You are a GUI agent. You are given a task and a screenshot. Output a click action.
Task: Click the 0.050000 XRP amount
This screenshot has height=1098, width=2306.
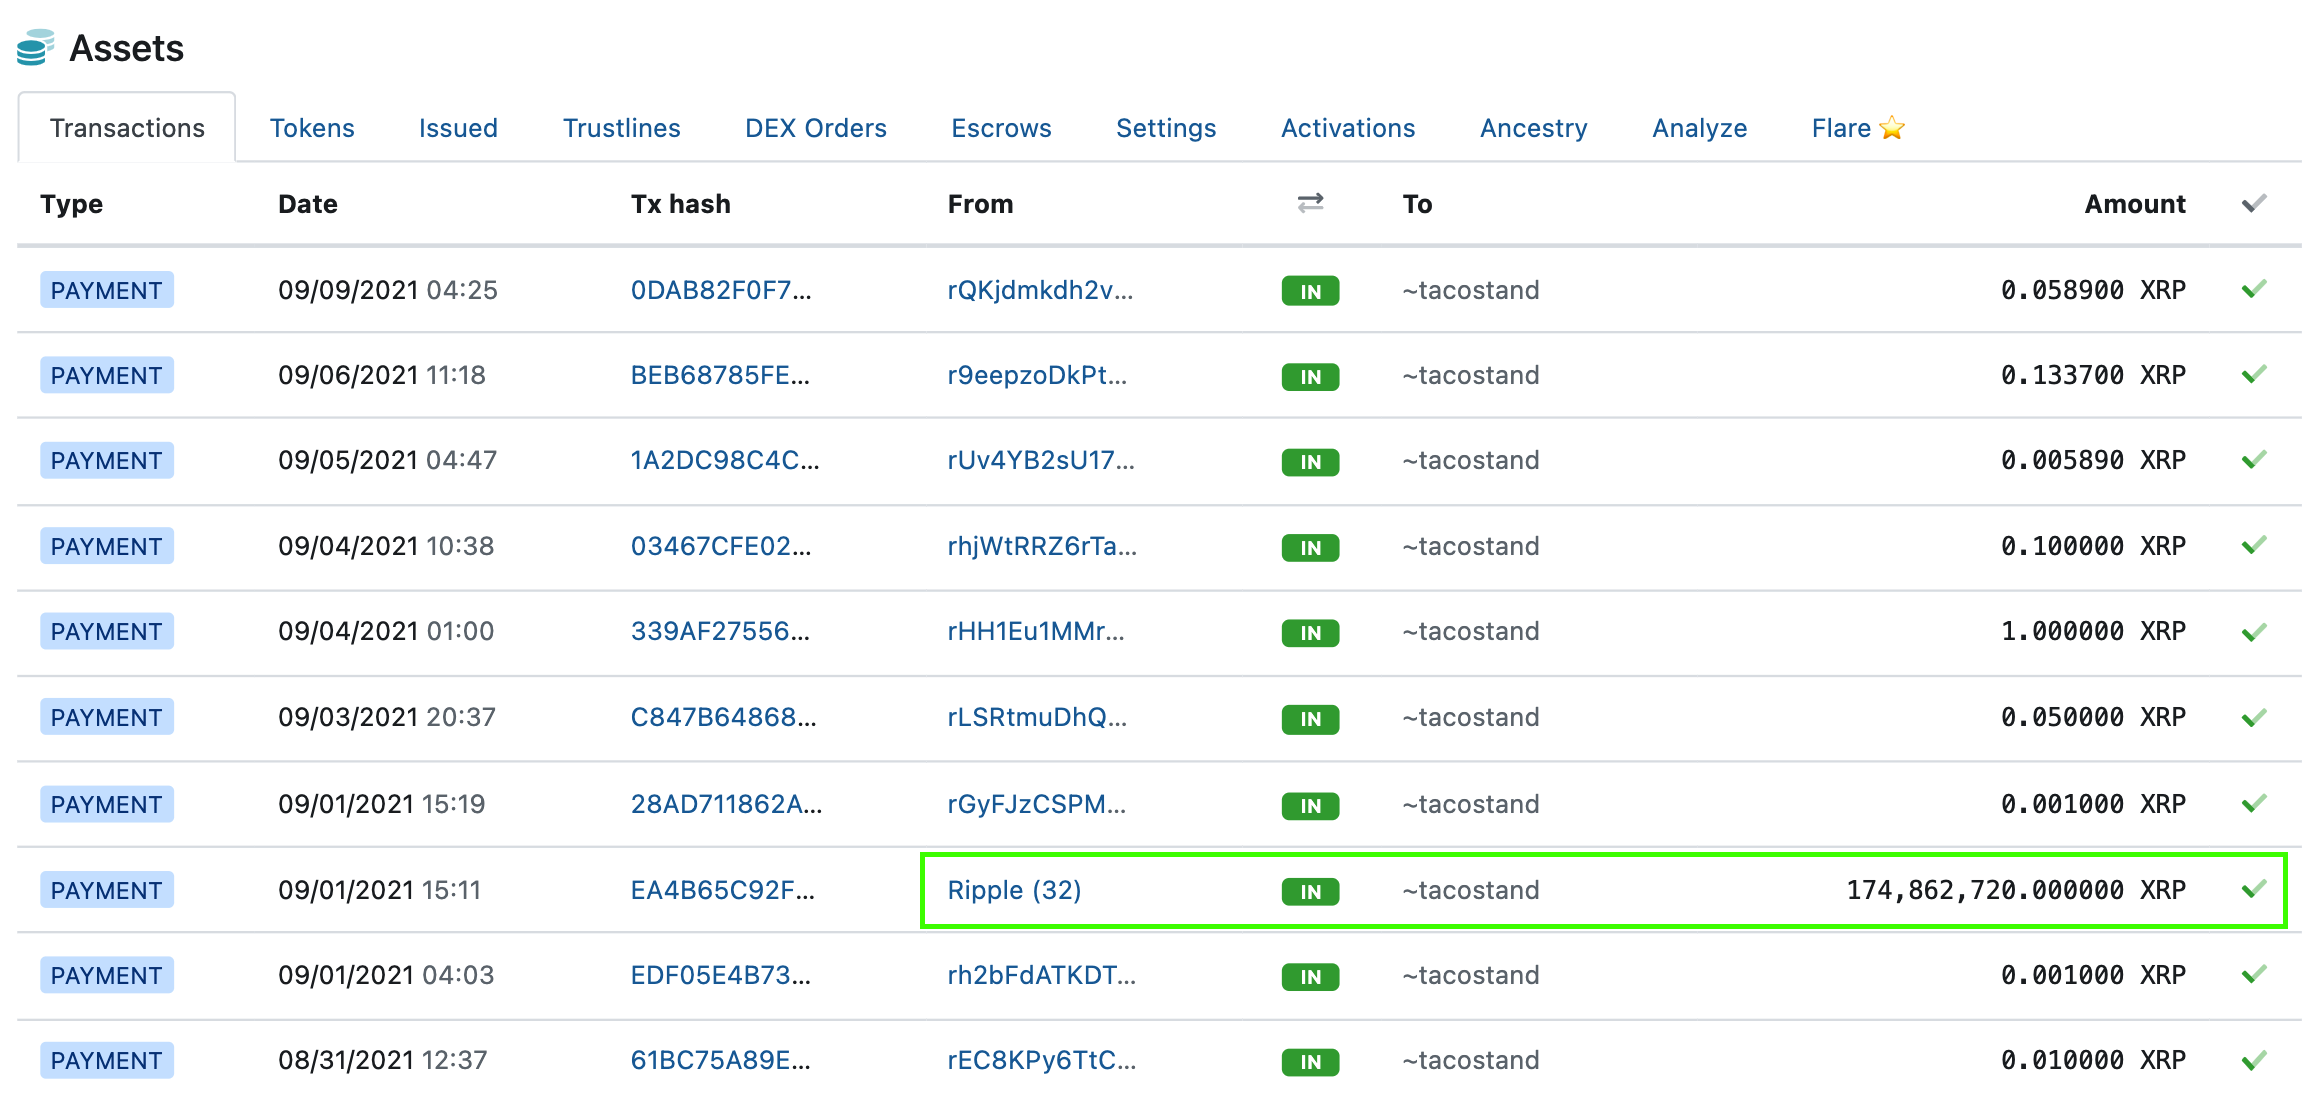tap(2093, 717)
